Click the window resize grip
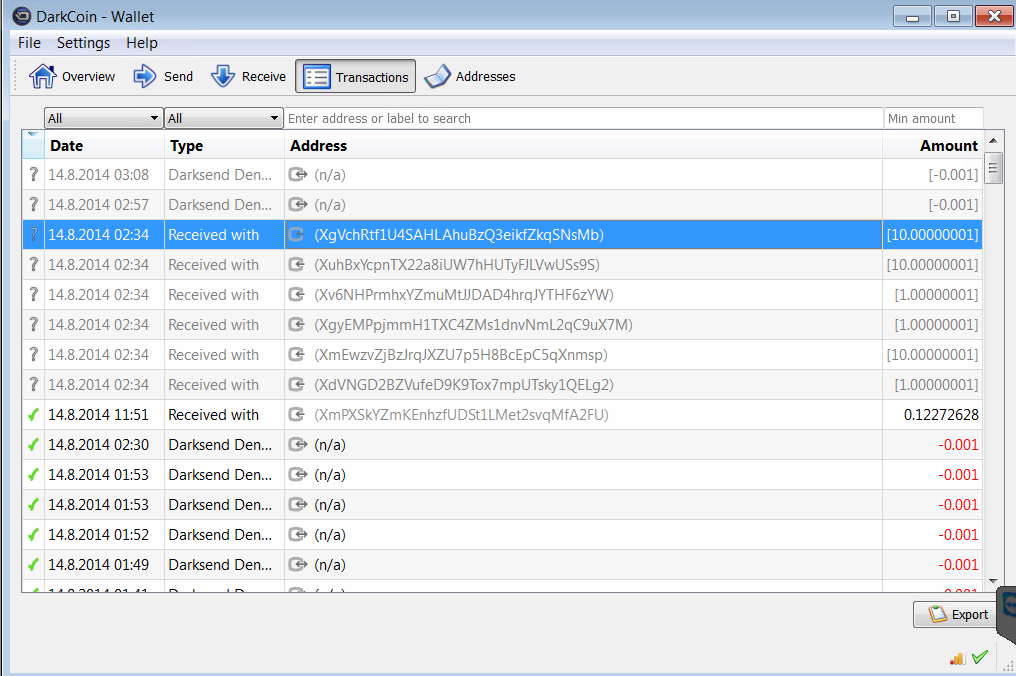This screenshot has width=1016, height=676. (1008, 666)
